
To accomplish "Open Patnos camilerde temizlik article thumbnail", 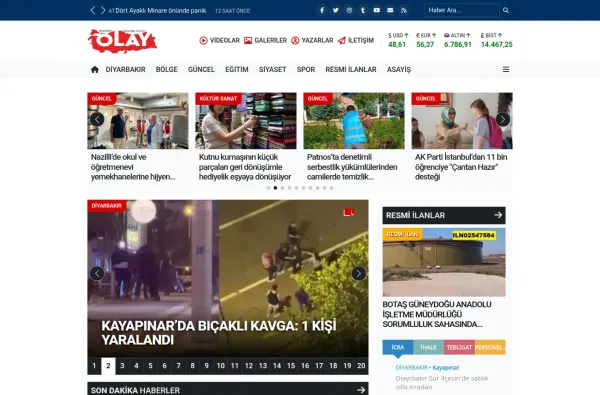I will point(354,121).
